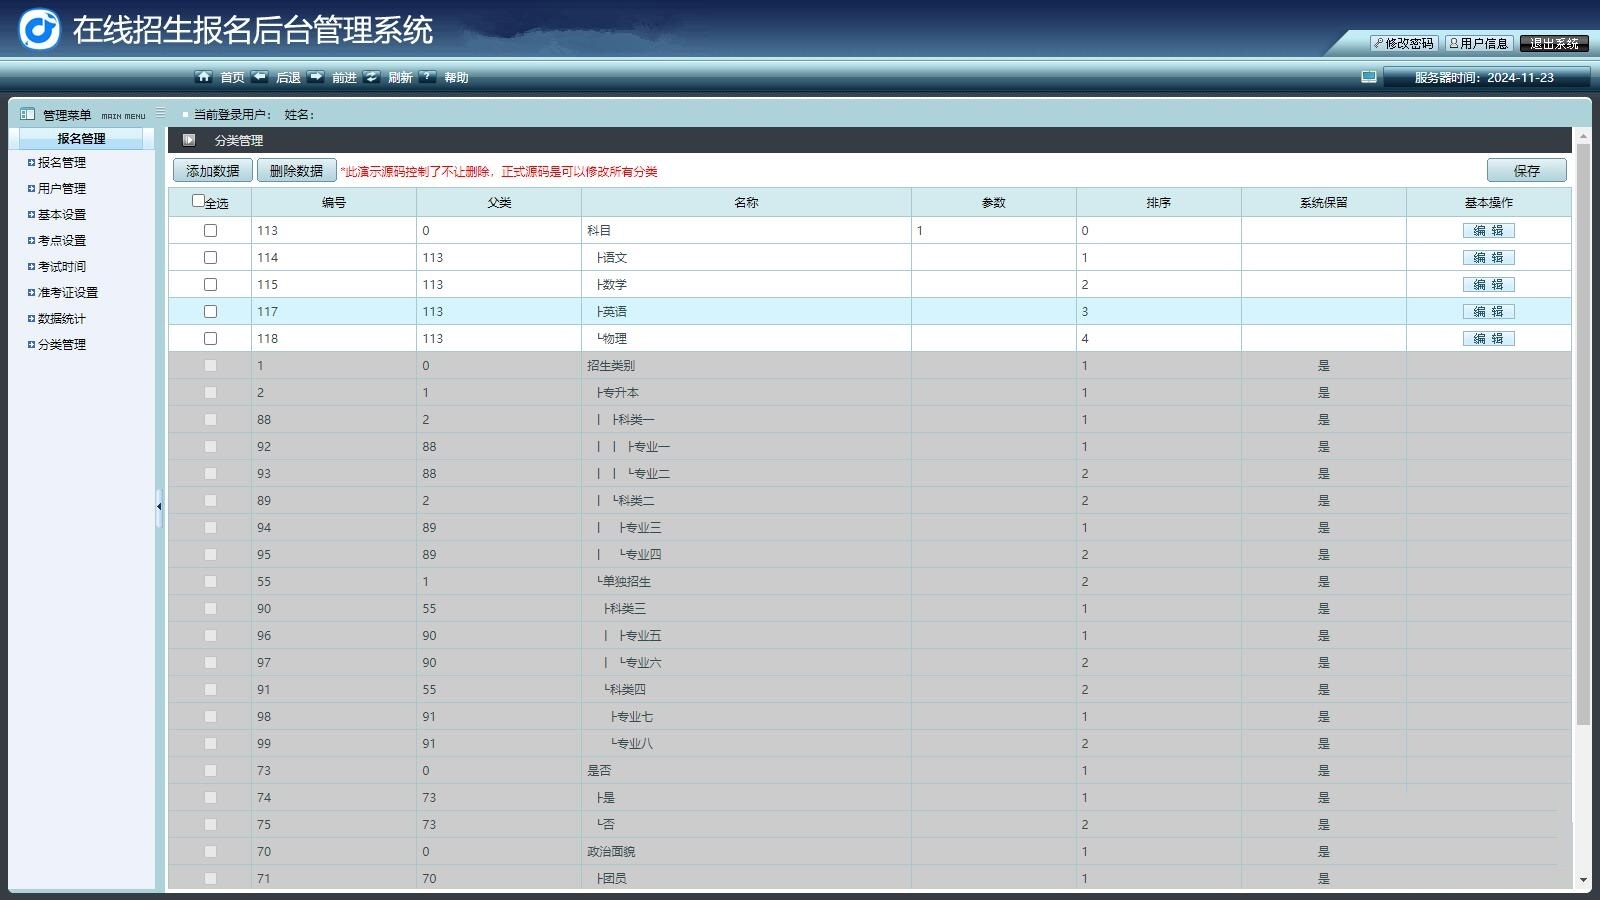Click the refresh icon
1600x900 pixels.
click(372, 77)
